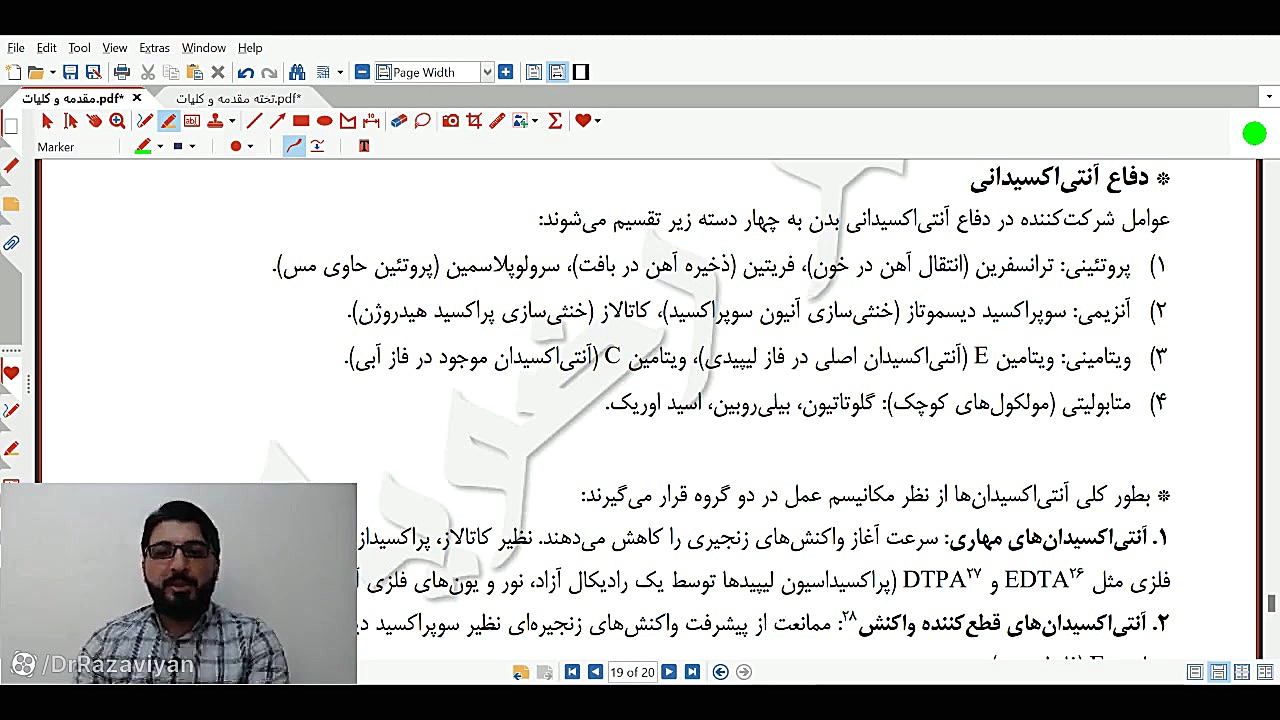Click the page number field 19 of 20
The height and width of the screenshot is (720, 1280).
coord(632,672)
